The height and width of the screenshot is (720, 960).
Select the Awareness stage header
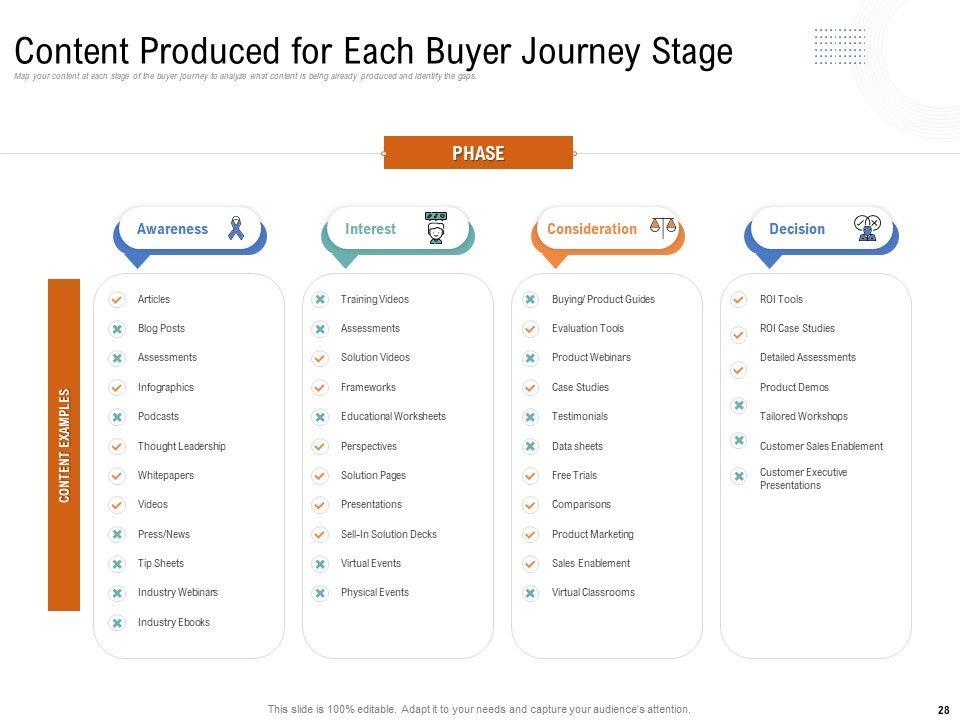172,229
